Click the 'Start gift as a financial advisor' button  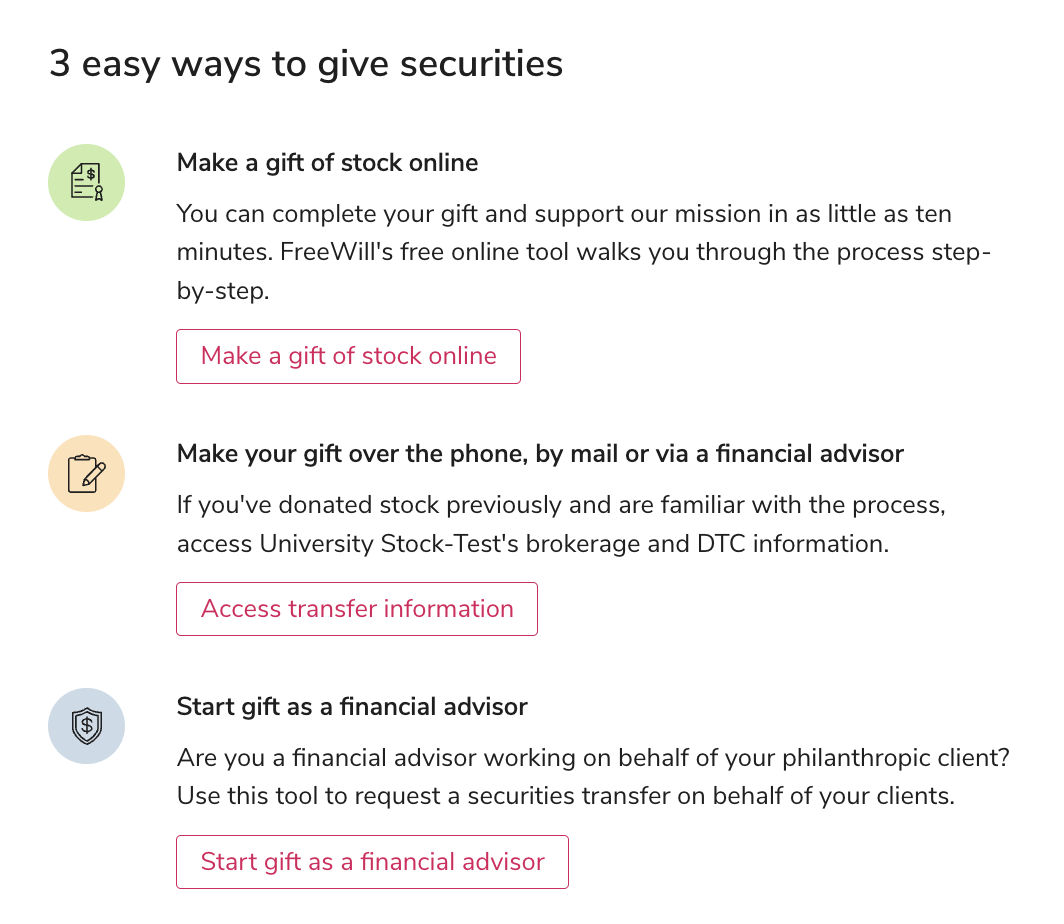[x=372, y=862]
